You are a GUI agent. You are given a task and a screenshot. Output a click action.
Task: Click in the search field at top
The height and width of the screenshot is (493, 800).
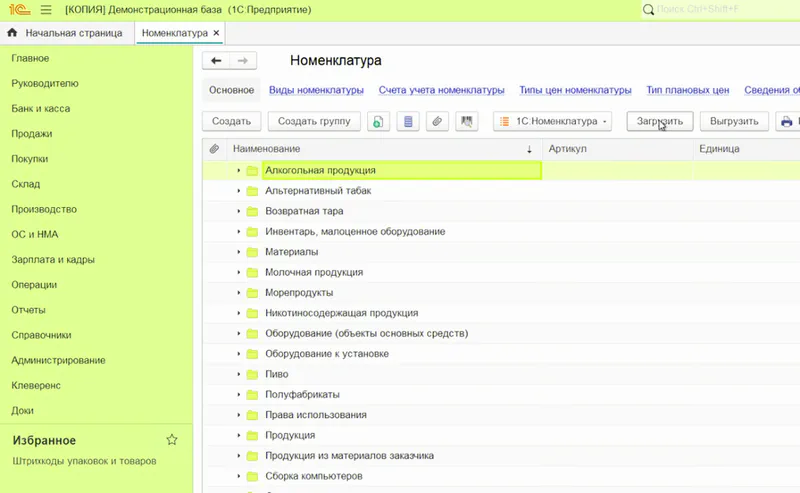(x=720, y=10)
